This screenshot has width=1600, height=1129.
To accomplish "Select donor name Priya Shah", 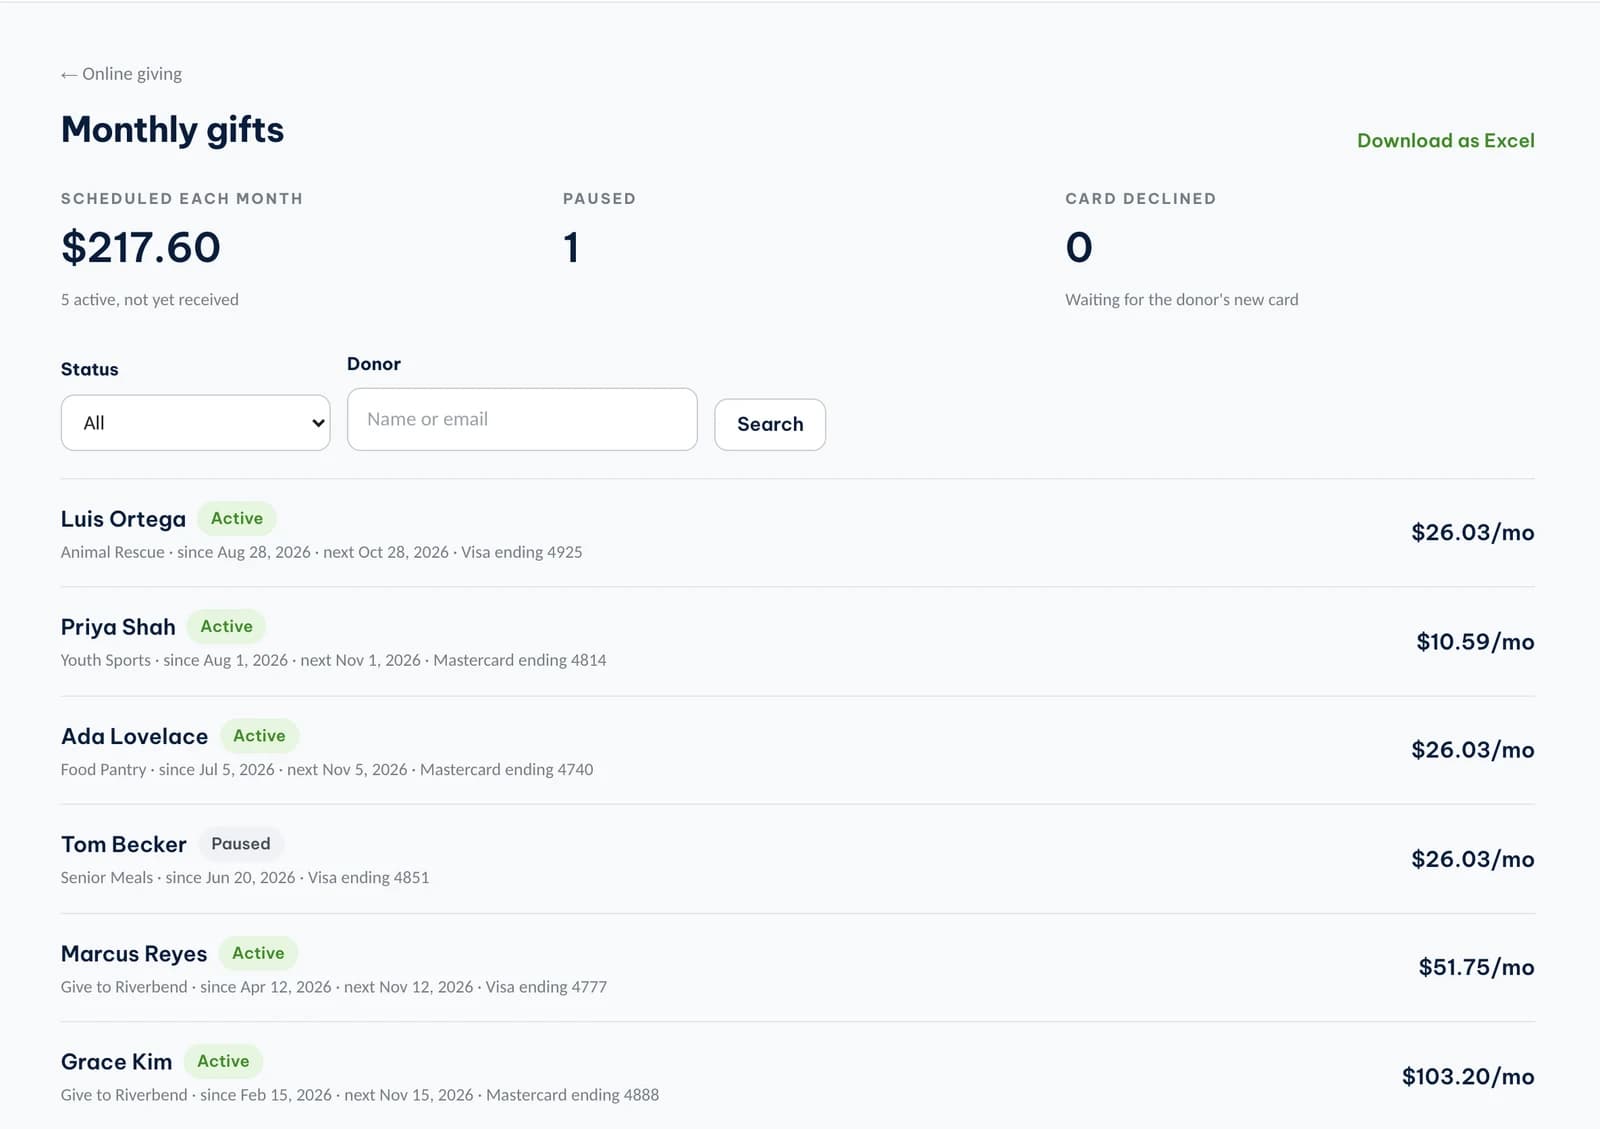I will pyautogui.click(x=118, y=627).
